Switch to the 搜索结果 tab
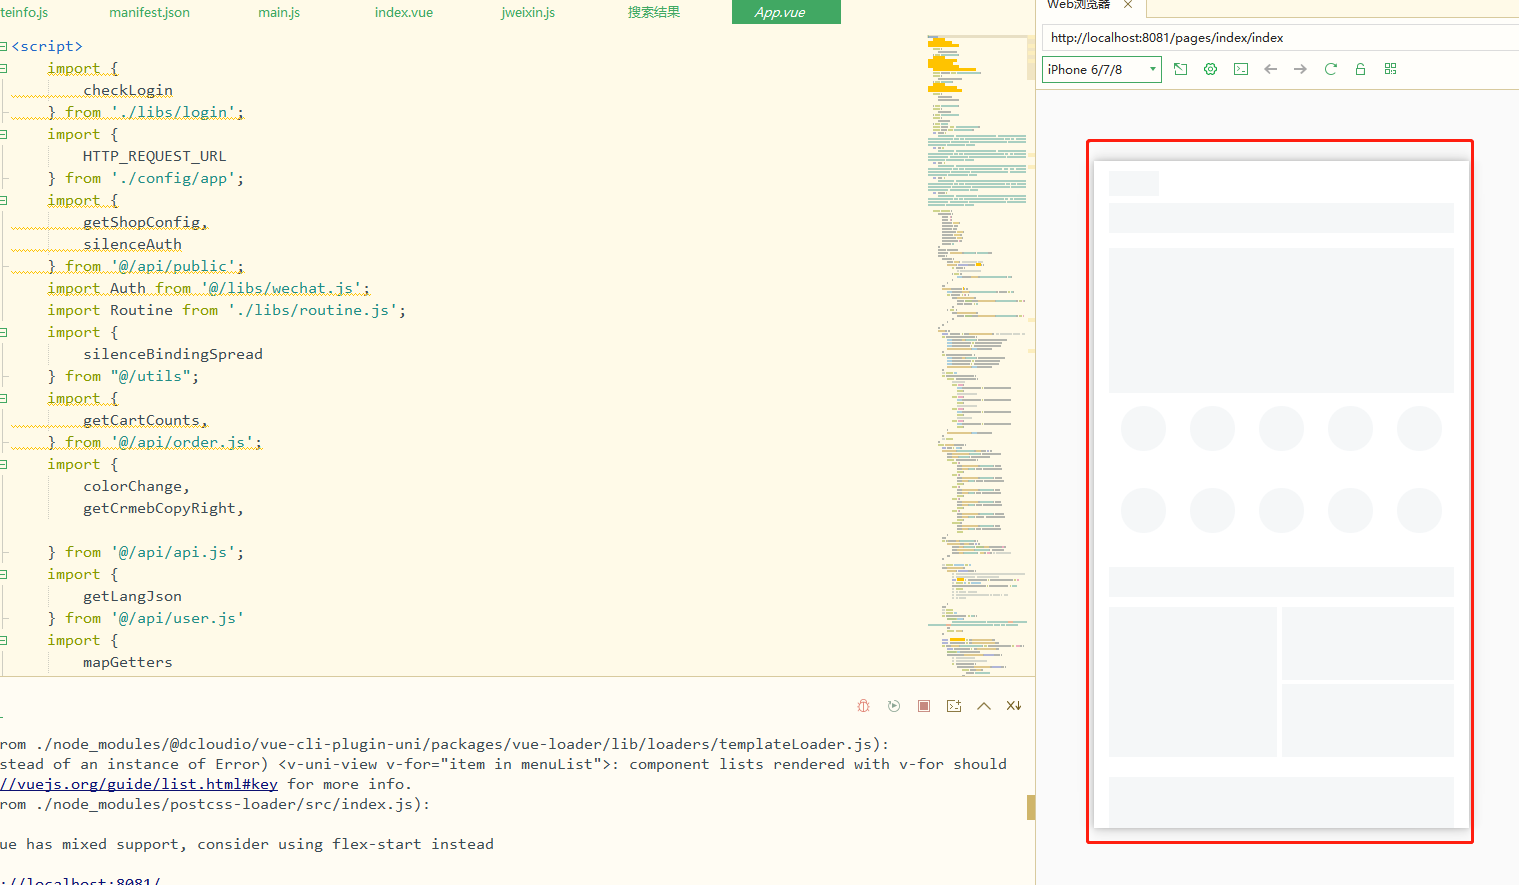 [x=654, y=12]
